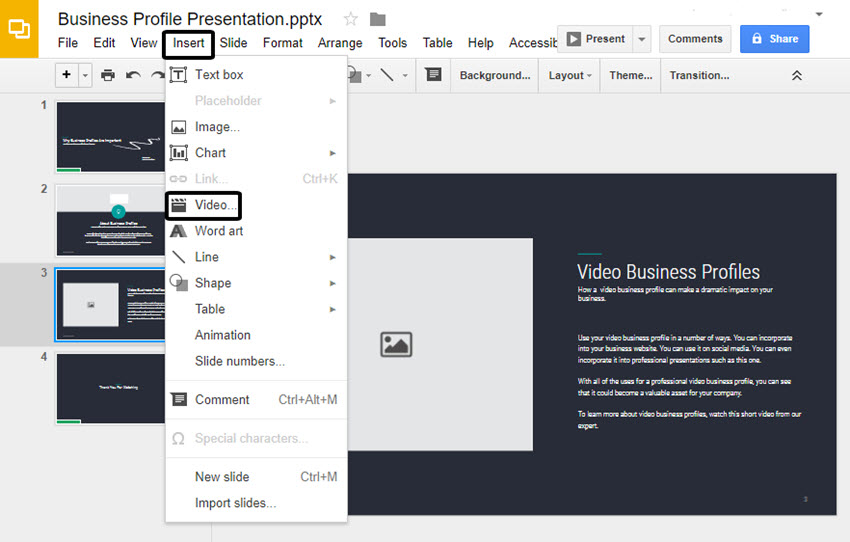
Task: Open the Layout dropdown
Action: tap(570, 75)
